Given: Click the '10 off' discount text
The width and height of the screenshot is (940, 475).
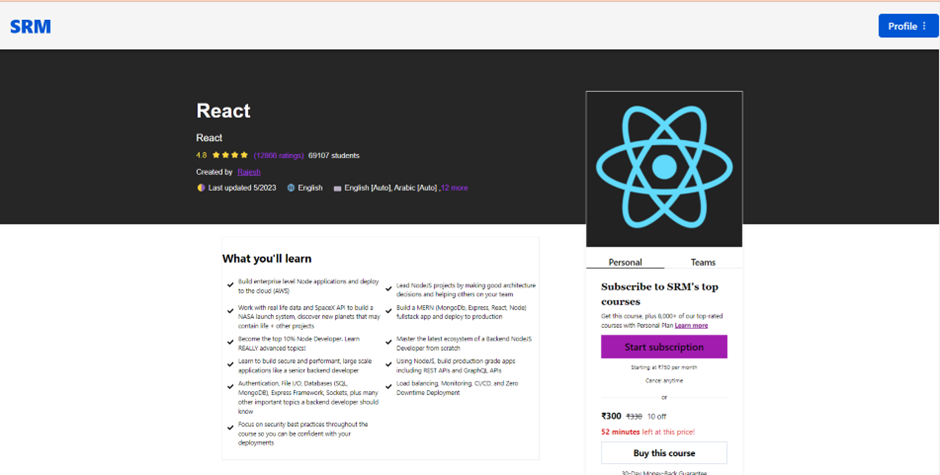Looking at the screenshot, I should pyautogui.click(x=657, y=416).
